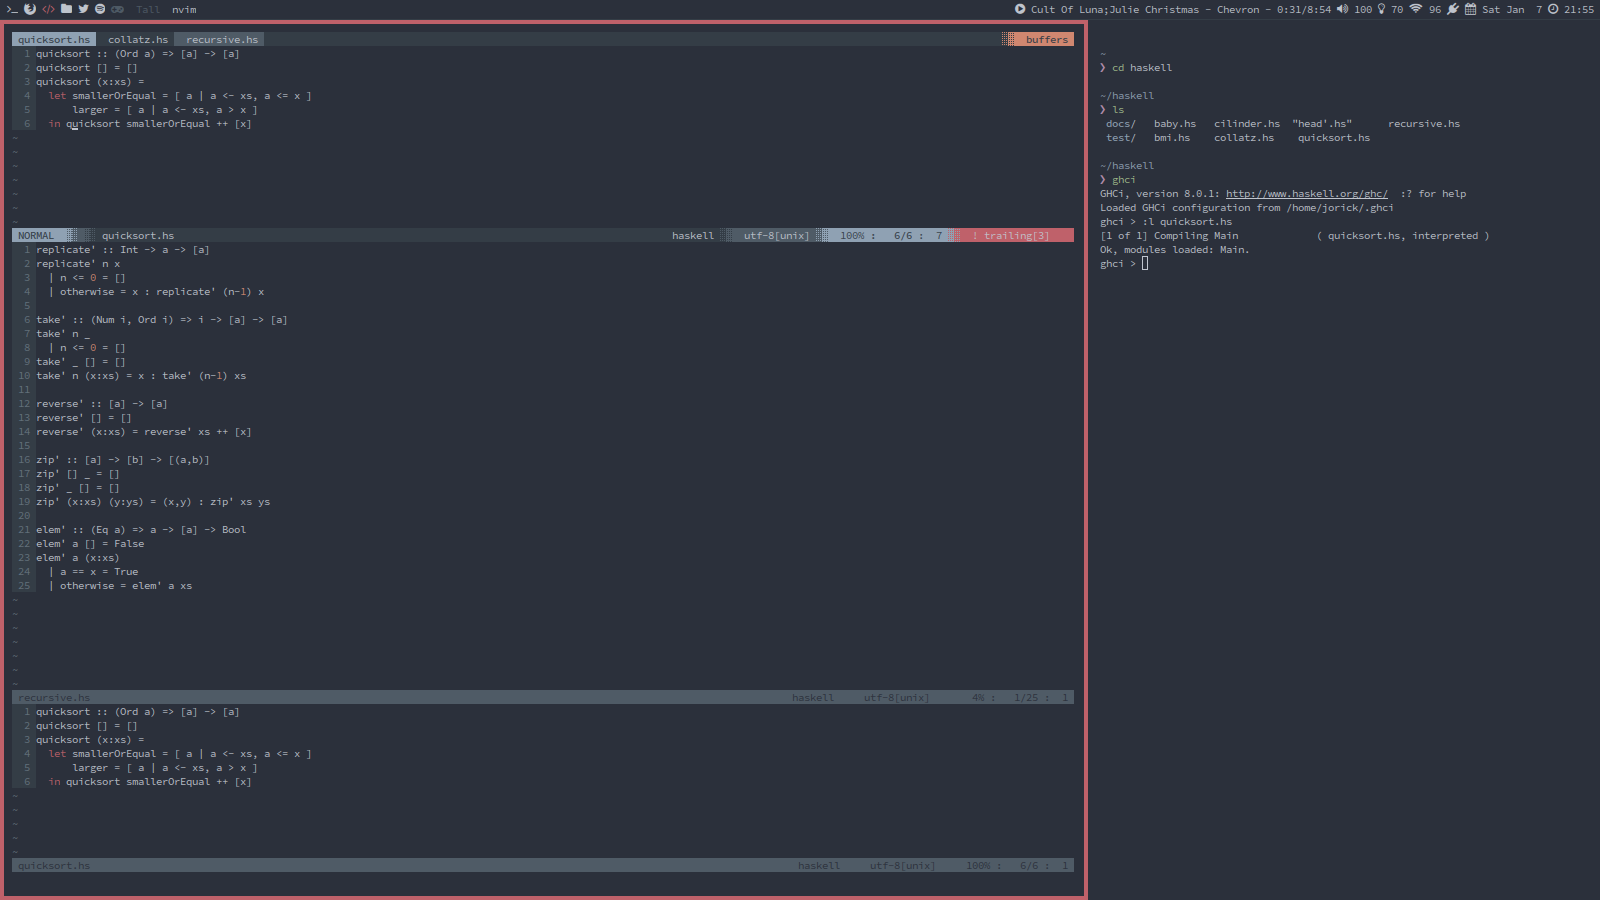1600x900 pixels.
Task: Click the 'cd haskell' command line
Action: pyautogui.click(x=1142, y=68)
